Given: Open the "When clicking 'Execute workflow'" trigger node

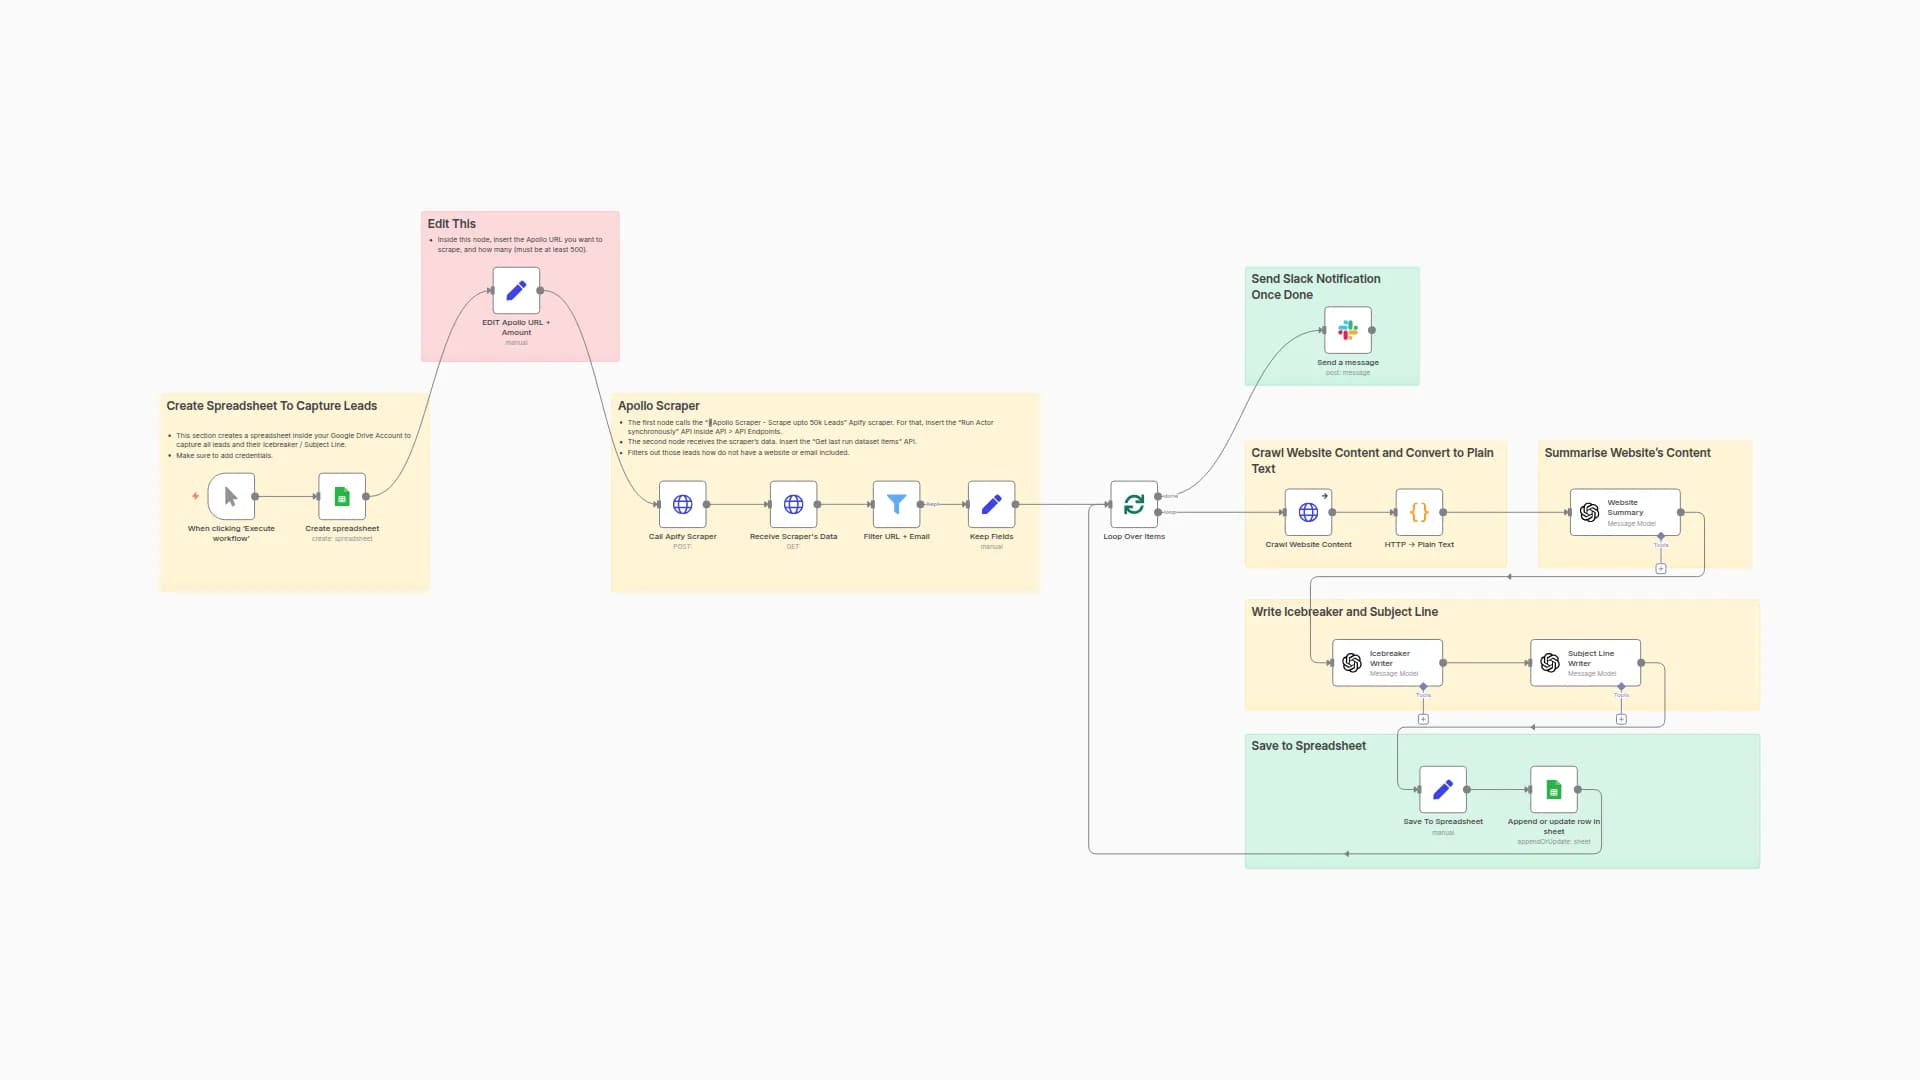Looking at the screenshot, I should tap(230, 496).
